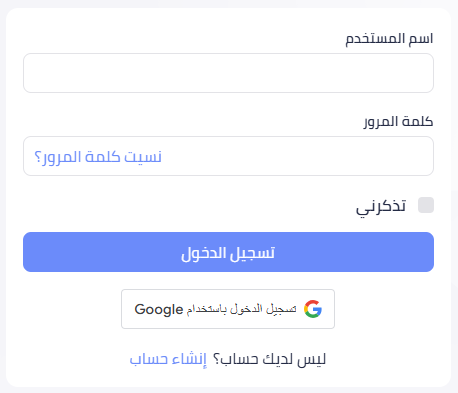Follow the blue create account link at the bottom

[x=168, y=359]
